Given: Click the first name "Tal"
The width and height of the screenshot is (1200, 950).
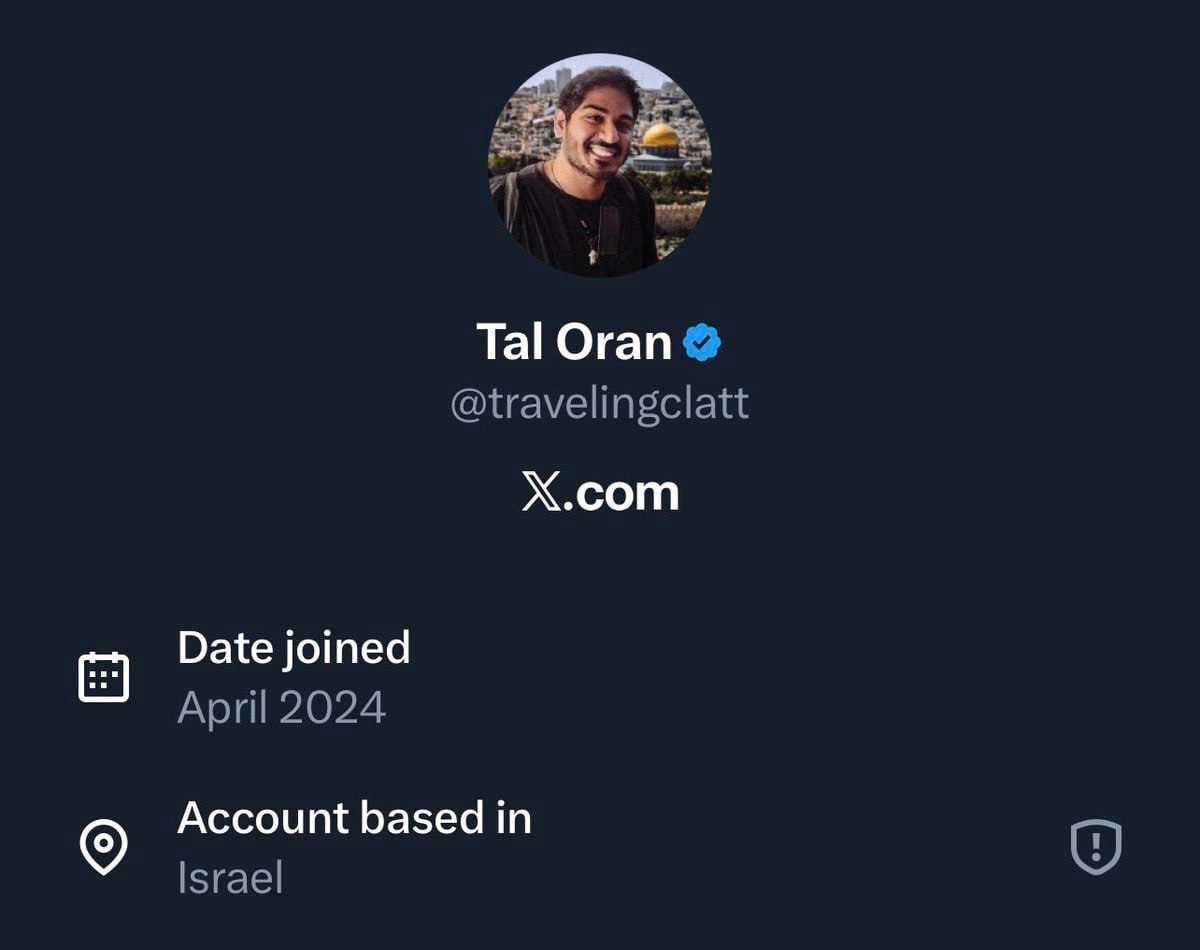Looking at the screenshot, I should tap(510, 343).
